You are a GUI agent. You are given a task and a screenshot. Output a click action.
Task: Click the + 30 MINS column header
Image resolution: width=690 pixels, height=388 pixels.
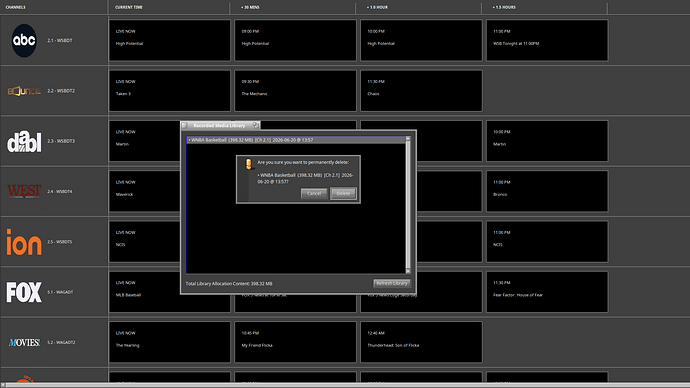tap(250, 7)
